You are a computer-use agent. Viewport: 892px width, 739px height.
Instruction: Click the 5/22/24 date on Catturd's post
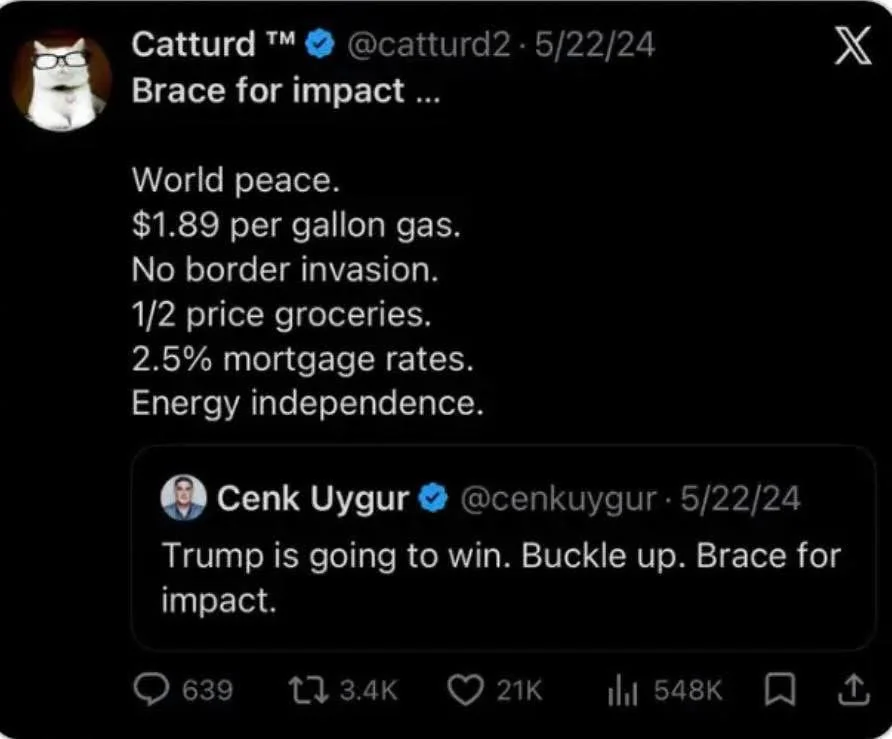[x=595, y=44]
